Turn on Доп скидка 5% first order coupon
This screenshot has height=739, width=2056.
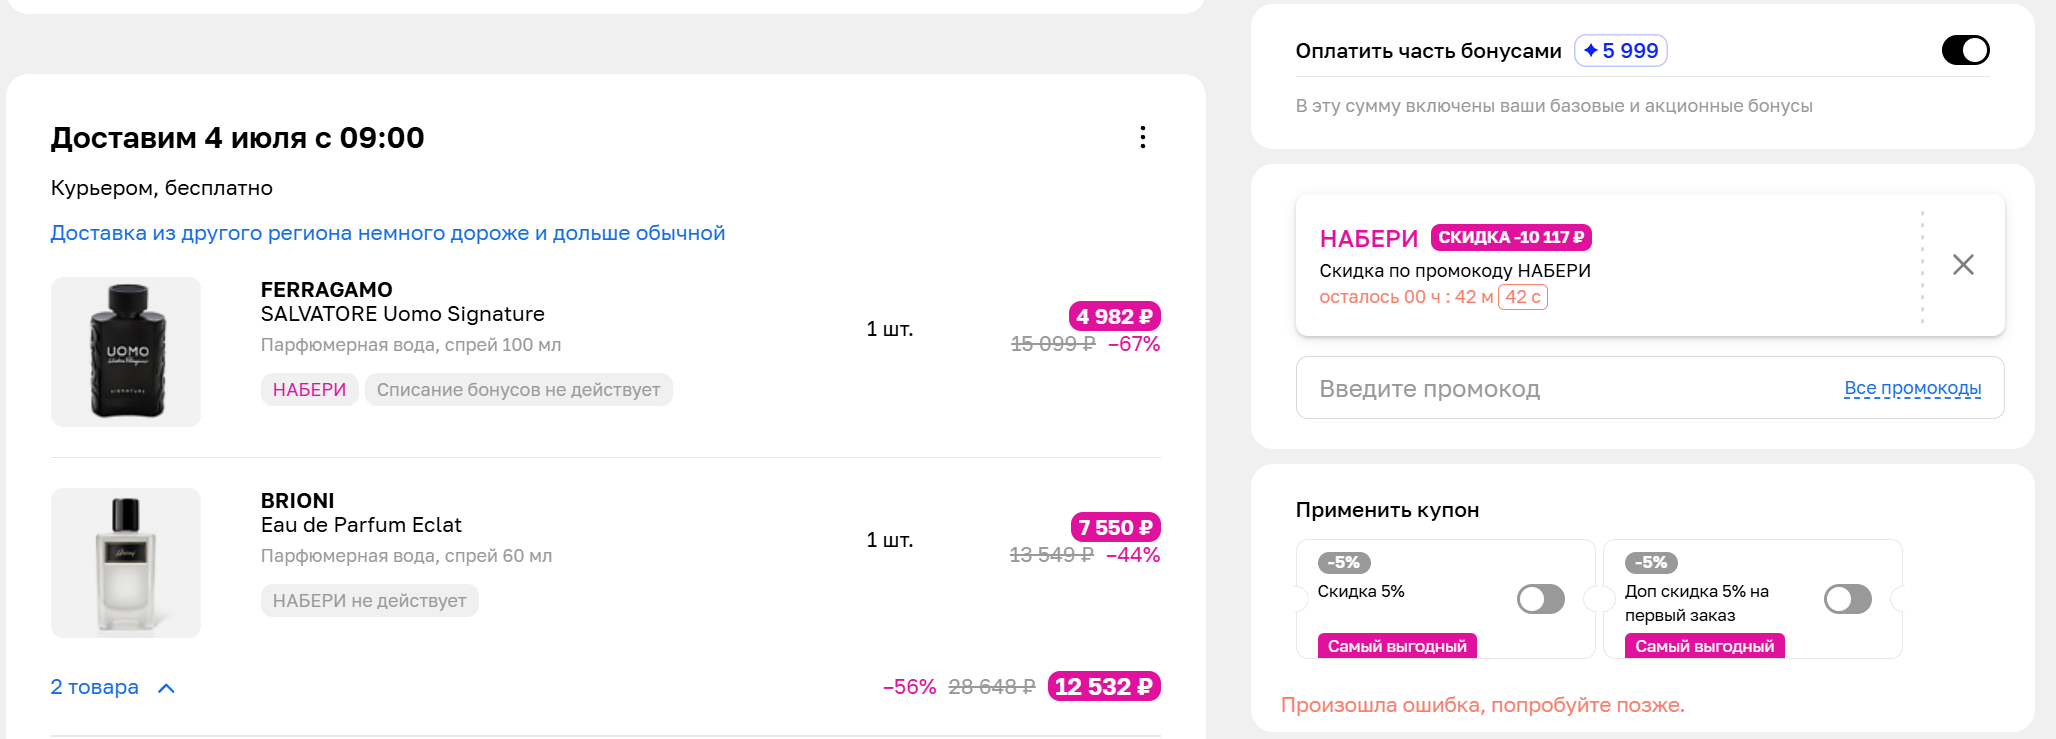[1848, 599]
